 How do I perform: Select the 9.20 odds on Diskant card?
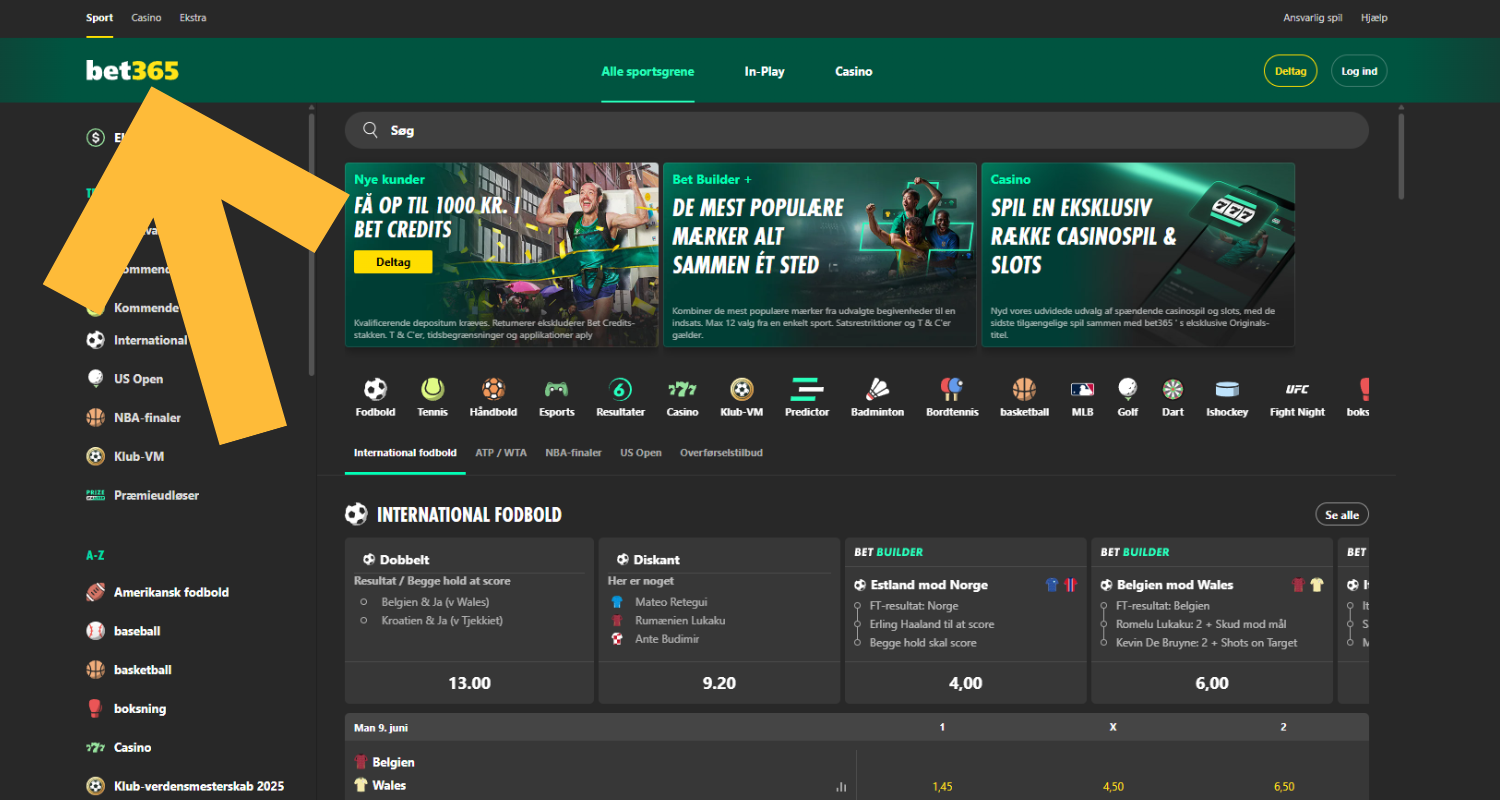click(x=719, y=684)
